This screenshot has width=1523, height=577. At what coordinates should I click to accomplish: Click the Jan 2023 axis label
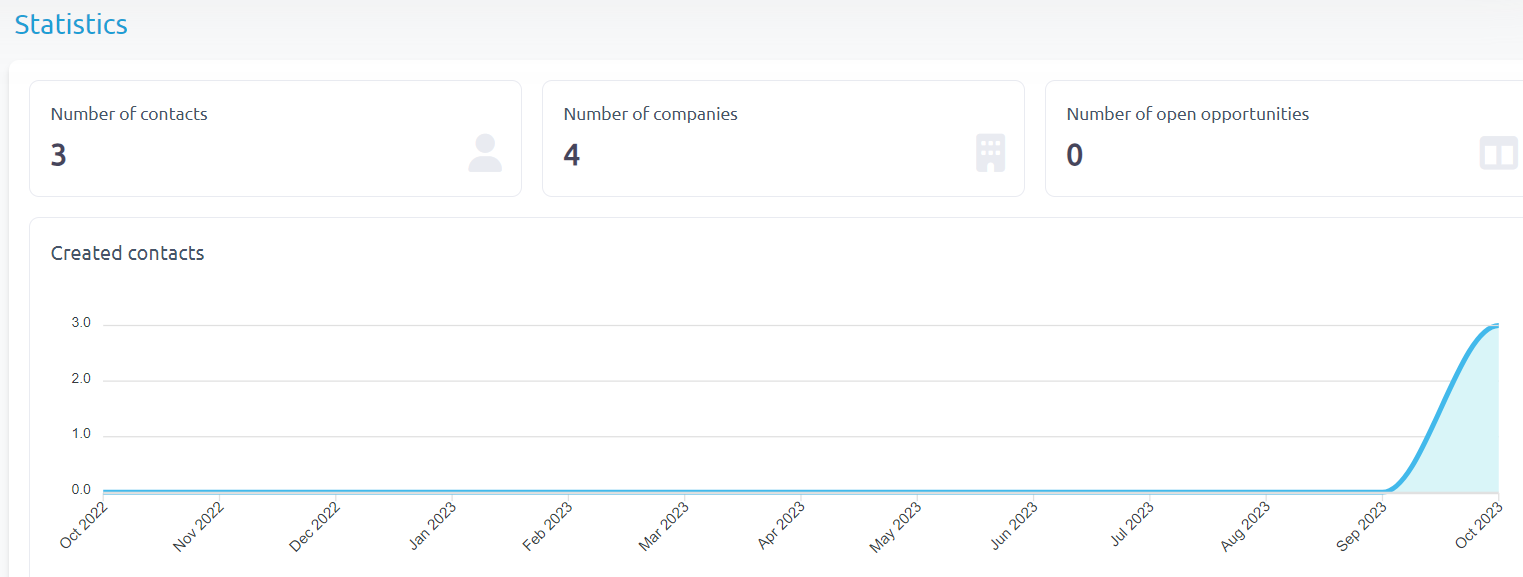[x=433, y=526]
